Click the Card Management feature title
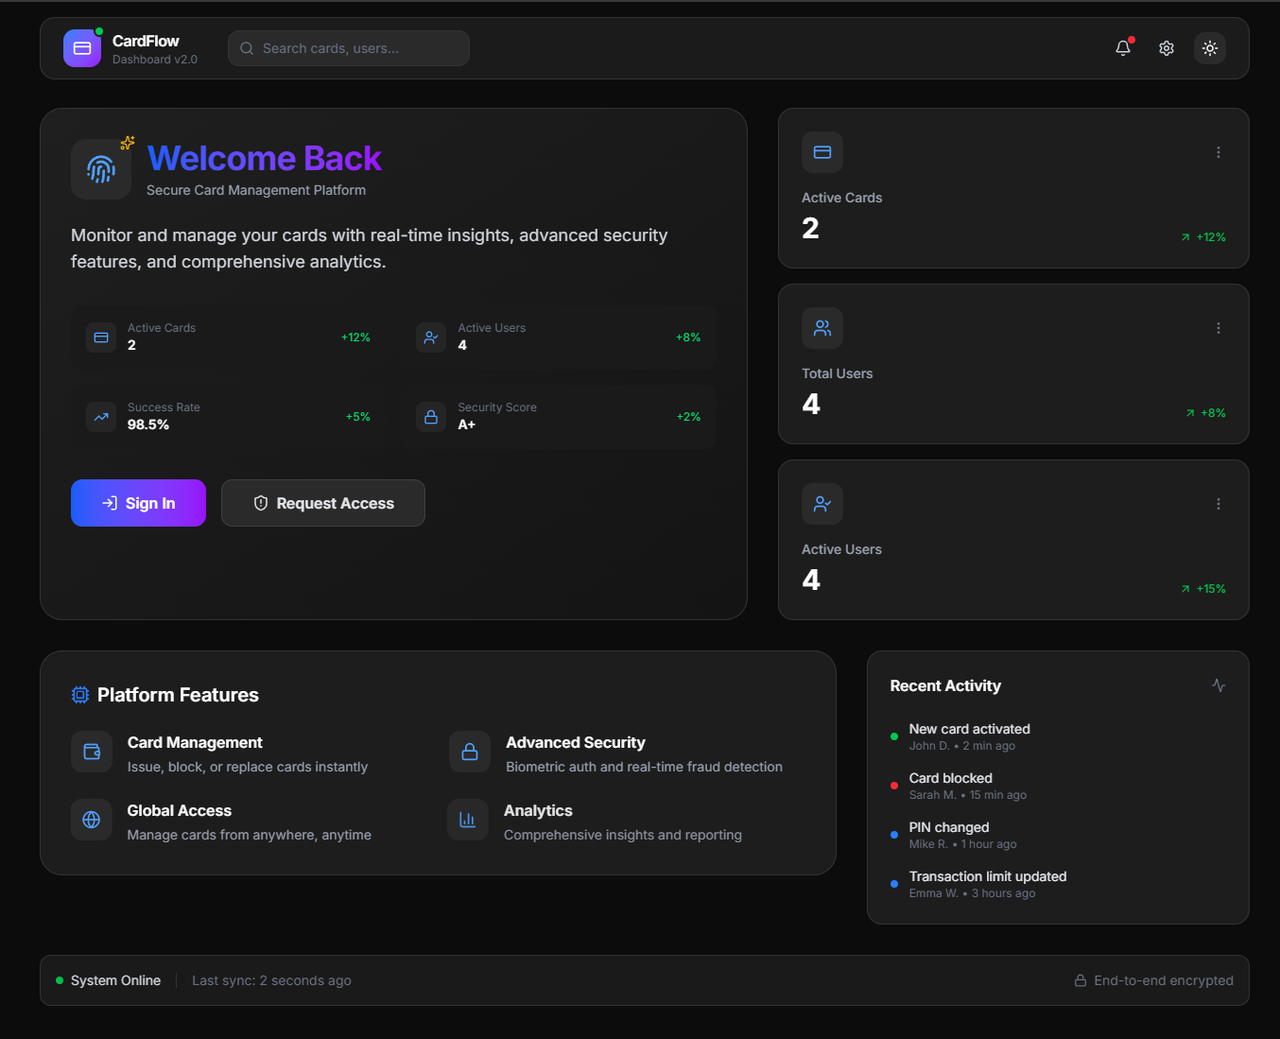 point(195,743)
